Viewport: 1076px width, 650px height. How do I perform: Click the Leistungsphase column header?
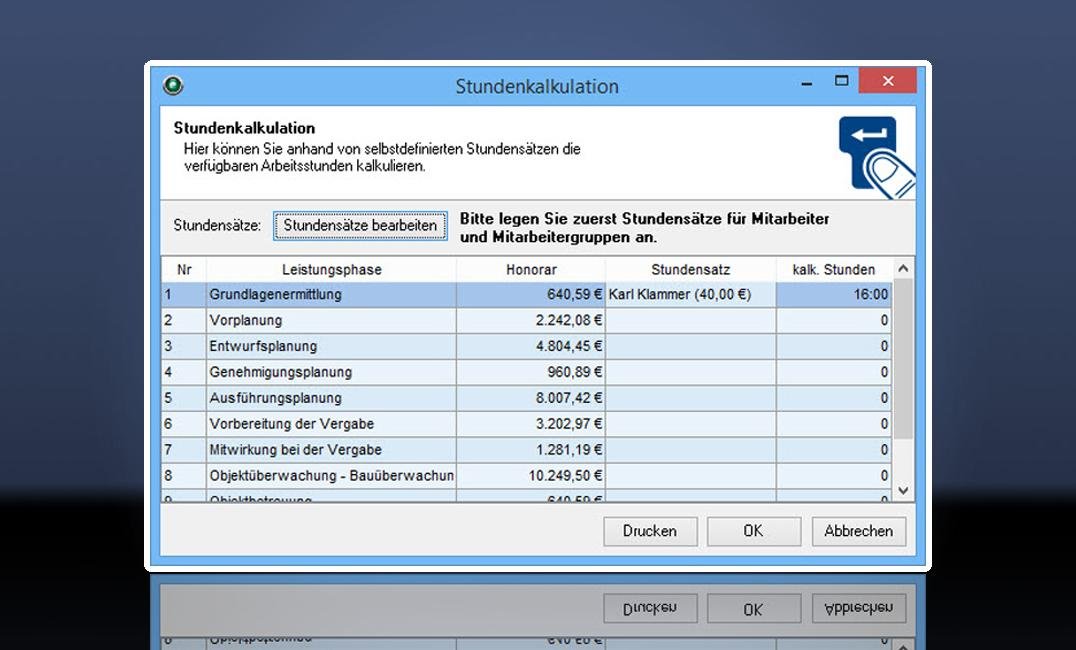pos(331,270)
